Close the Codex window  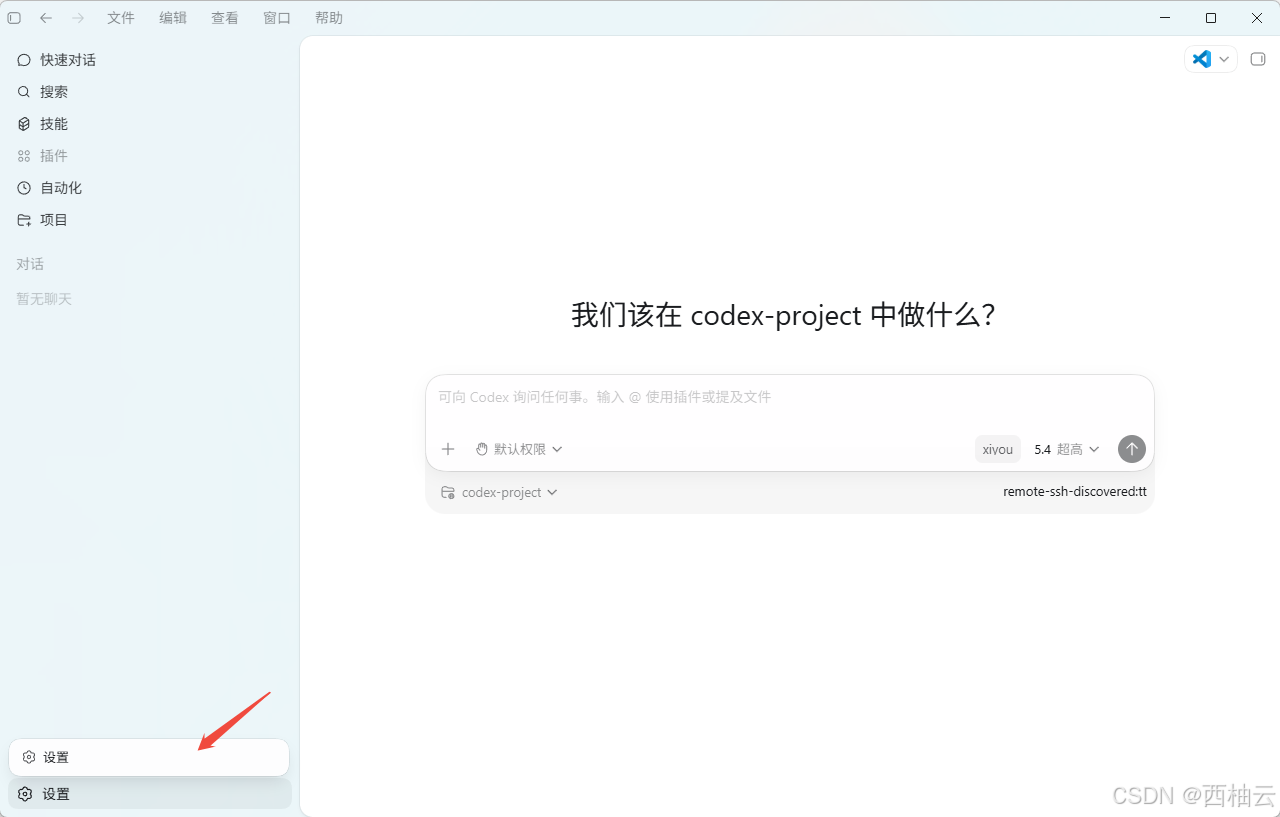[1257, 18]
